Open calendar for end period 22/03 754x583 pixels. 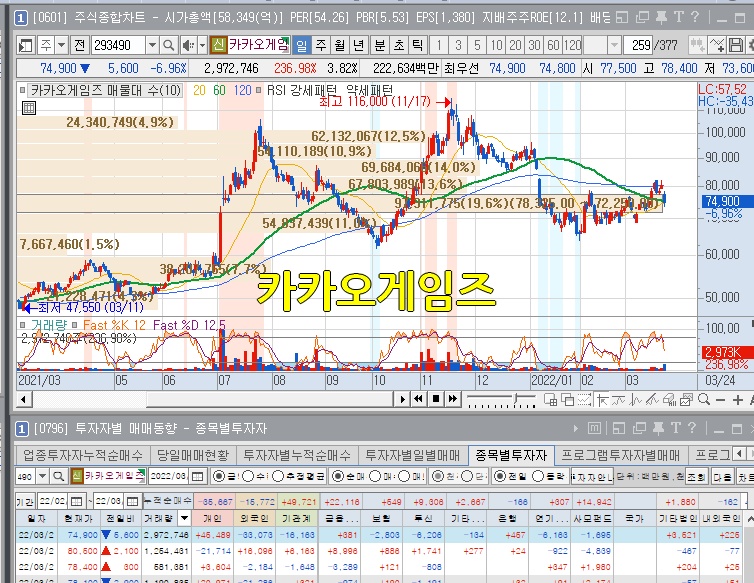click(x=132, y=501)
